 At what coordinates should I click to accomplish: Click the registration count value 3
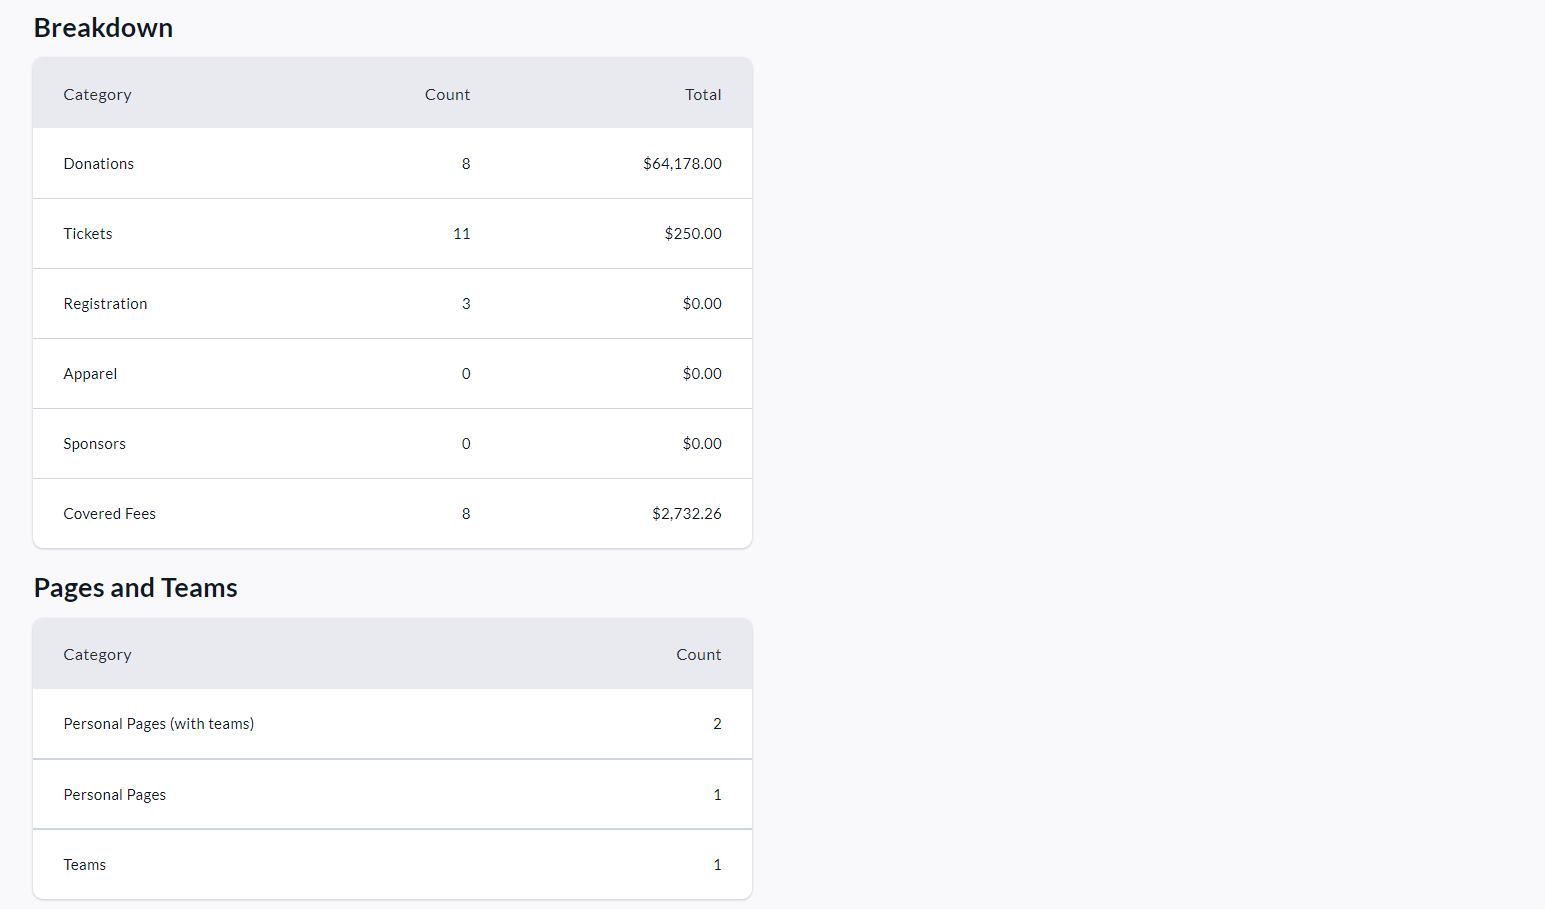click(465, 304)
